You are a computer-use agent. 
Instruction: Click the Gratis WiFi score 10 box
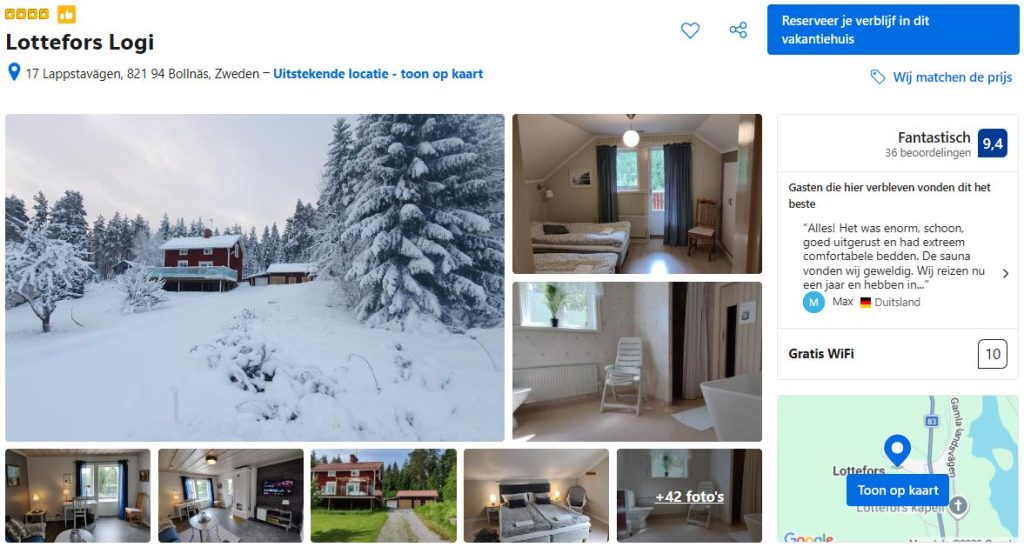tap(992, 354)
